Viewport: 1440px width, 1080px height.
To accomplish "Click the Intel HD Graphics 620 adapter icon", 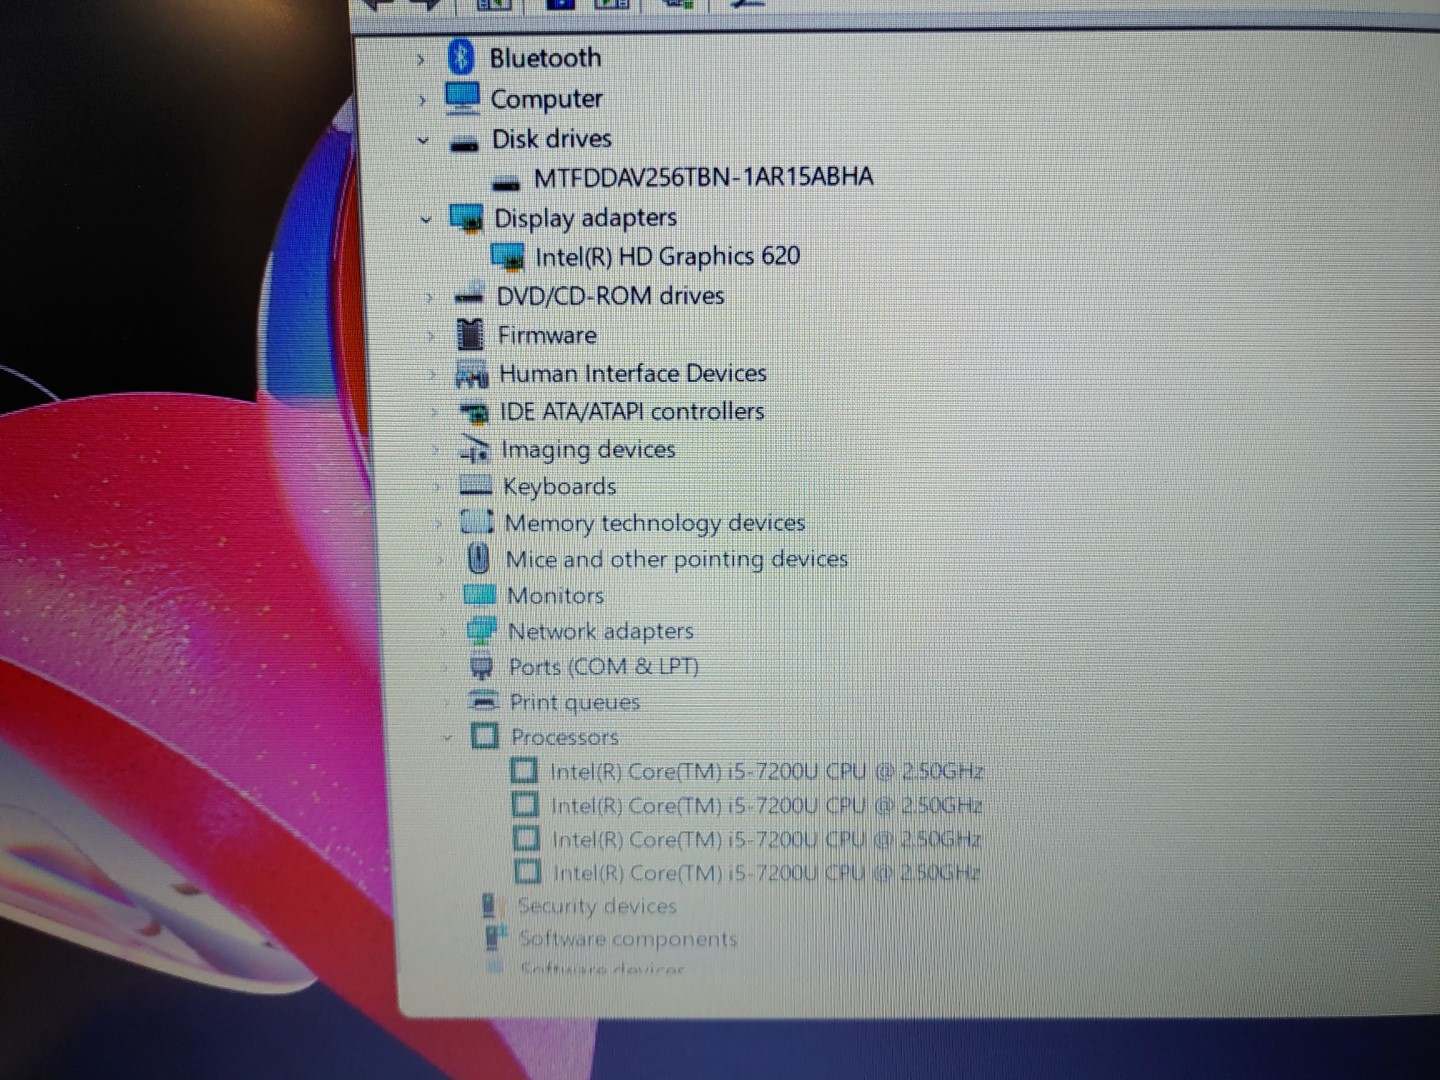I will (x=508, y=257).
